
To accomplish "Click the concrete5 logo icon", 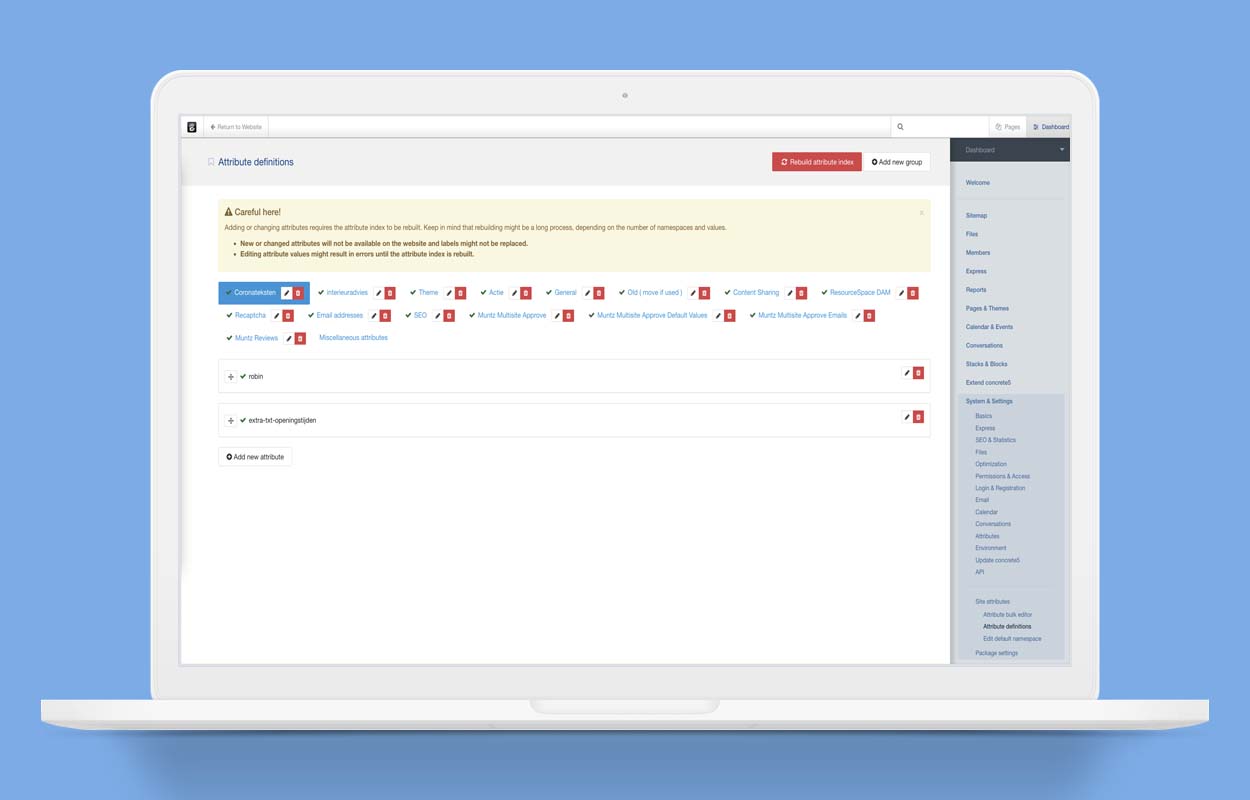I will click(x=192, y=127).
